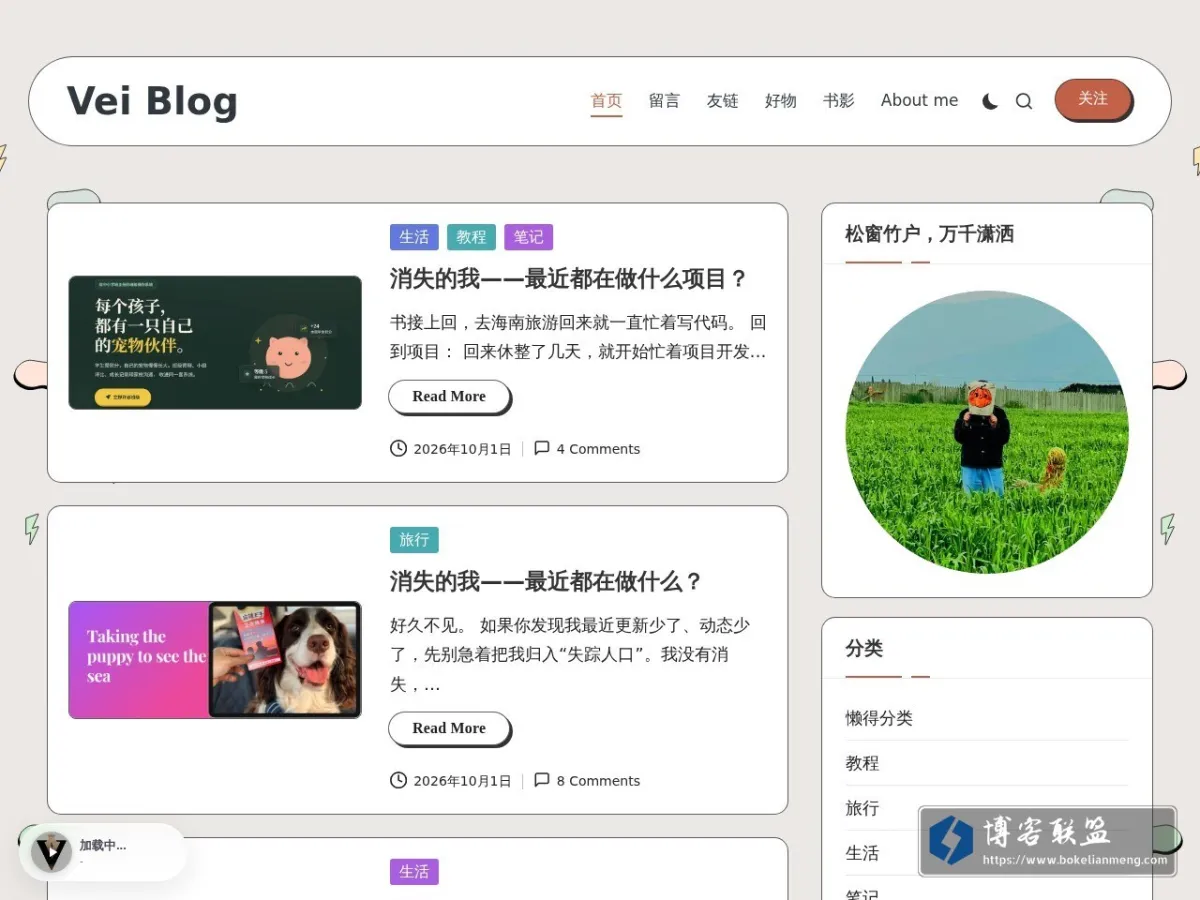Open the 教程 category in sidebar
Viewport: 1200px width, 900px height.
862,763
